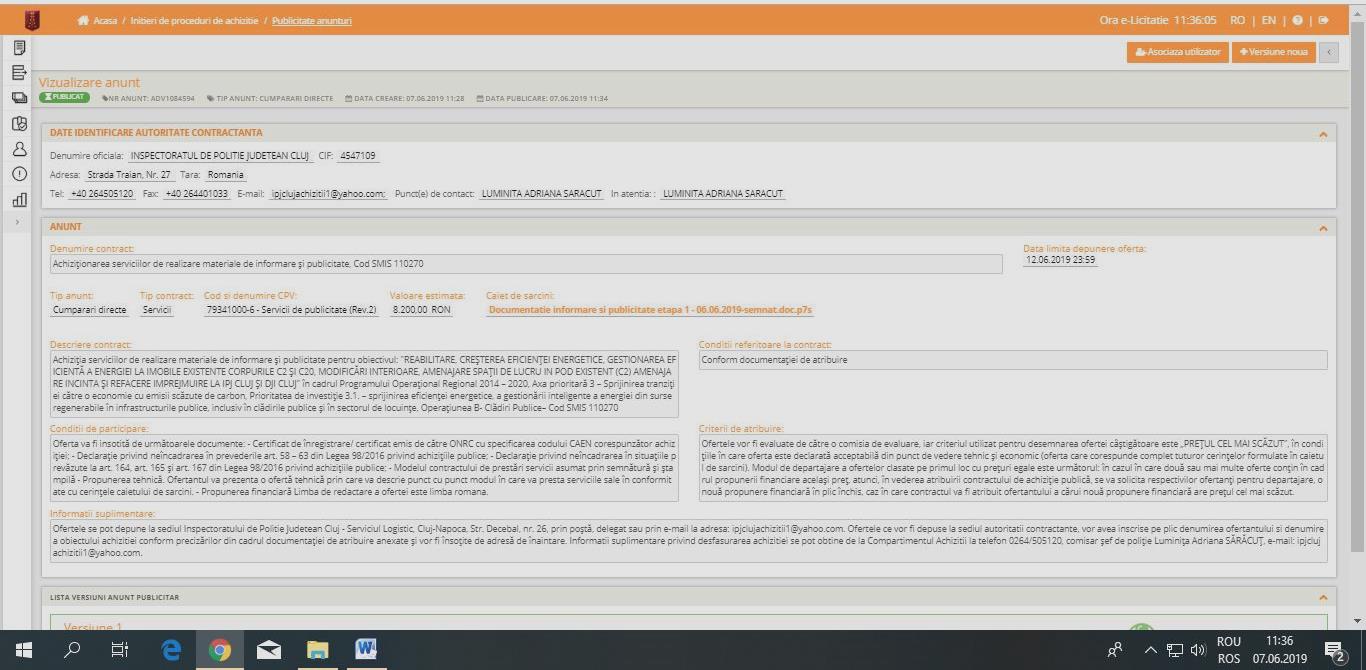This screenshot has width=1366, height=670.
Task: Click the Versiune noua button
Action: (1273, 52)
